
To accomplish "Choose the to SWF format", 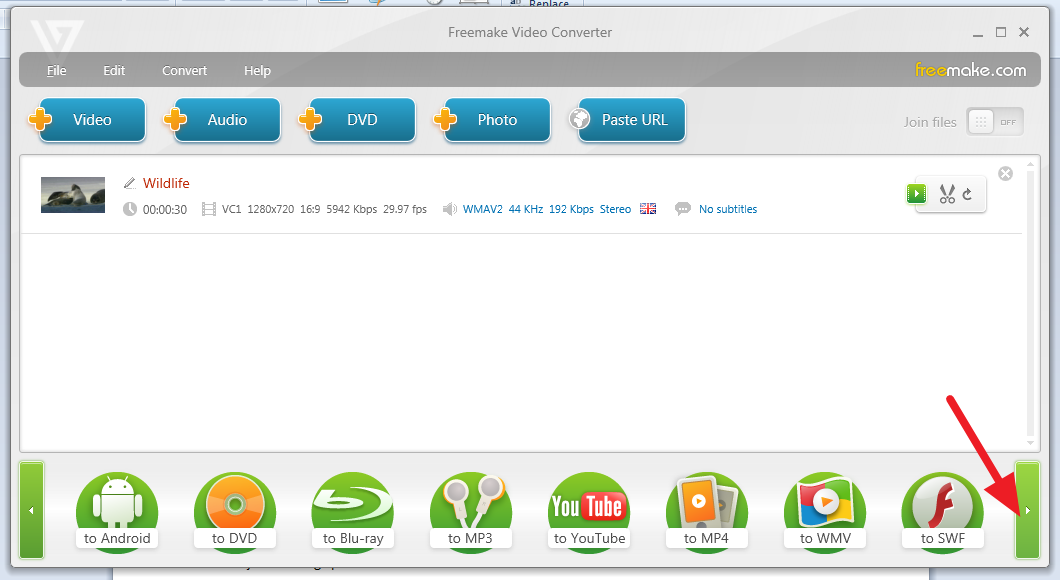I will [x=942, y=512].
